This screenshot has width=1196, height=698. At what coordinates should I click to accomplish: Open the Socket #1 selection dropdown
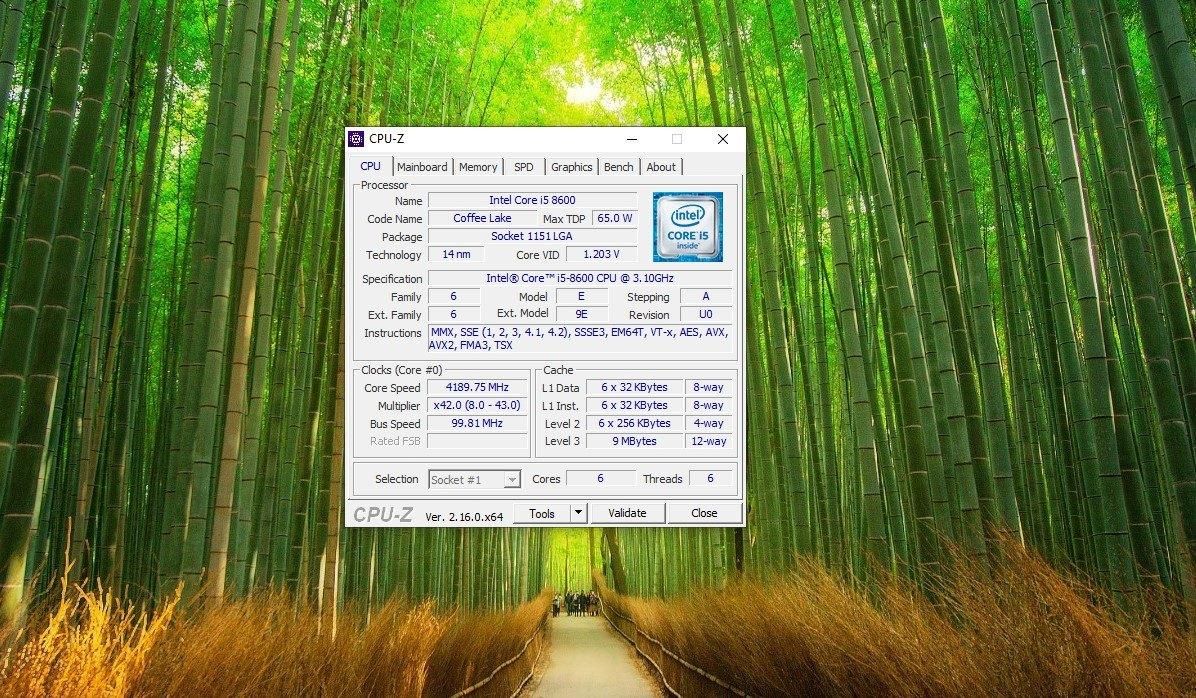474,479
